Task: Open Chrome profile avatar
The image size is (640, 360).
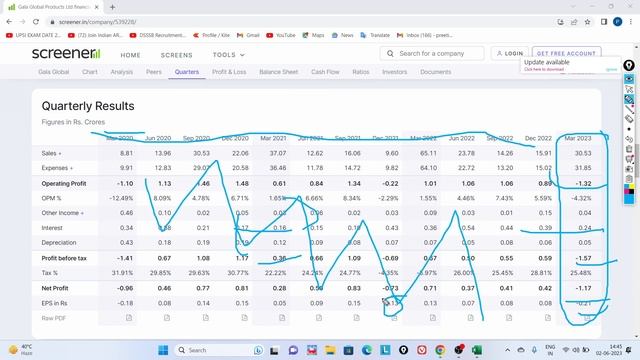Action: click(x=617, y=22)
